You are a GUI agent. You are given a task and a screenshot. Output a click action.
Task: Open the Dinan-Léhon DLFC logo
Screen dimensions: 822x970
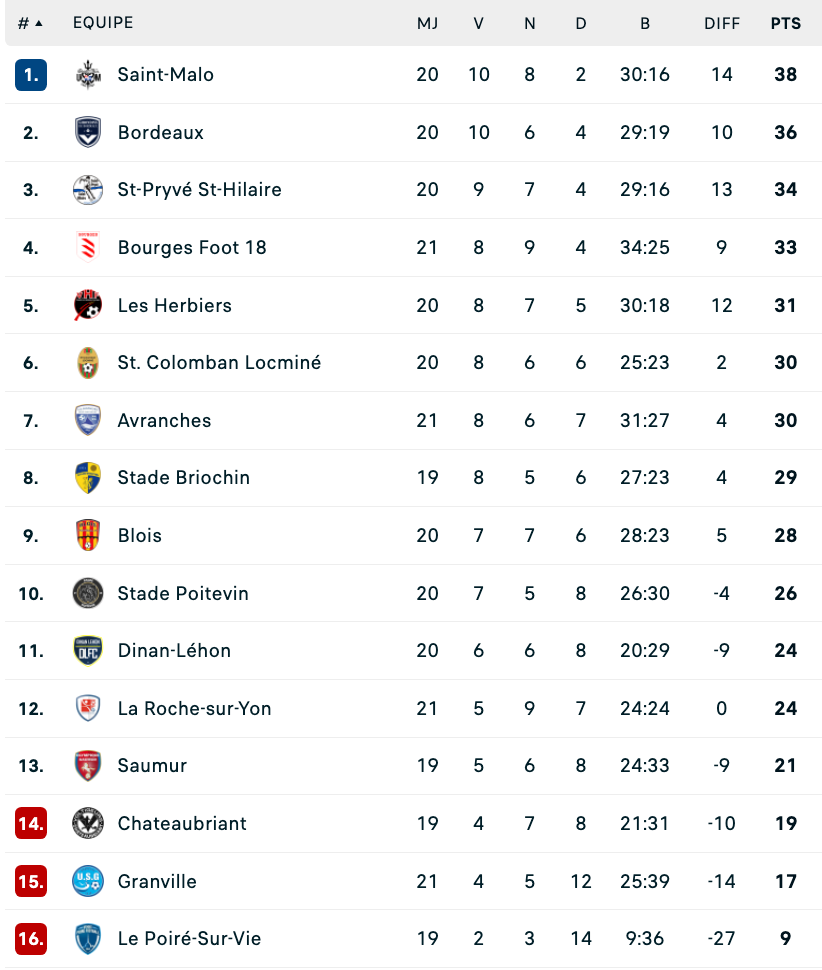point(88,651)
